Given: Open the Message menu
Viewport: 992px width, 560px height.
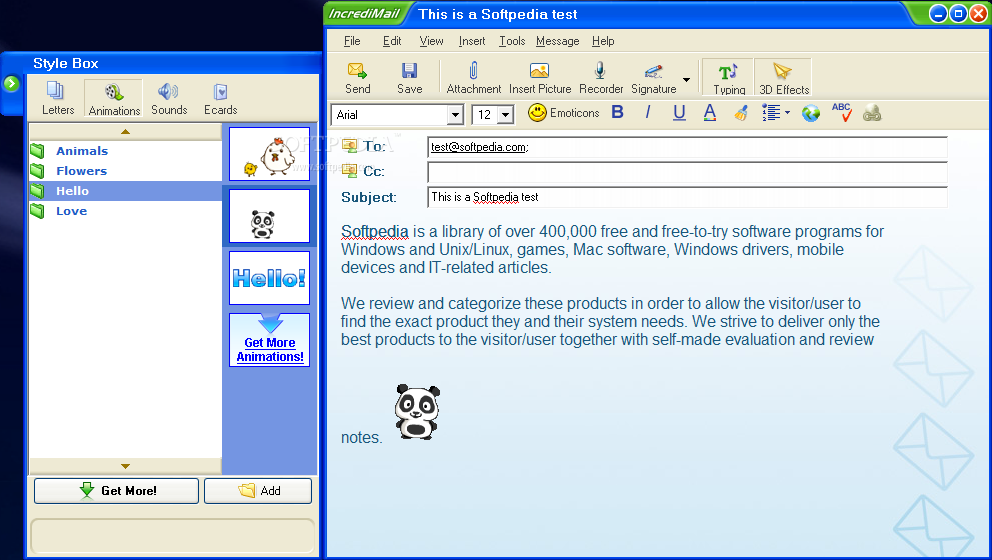Looking at the screenshot, I should (557, 41).
